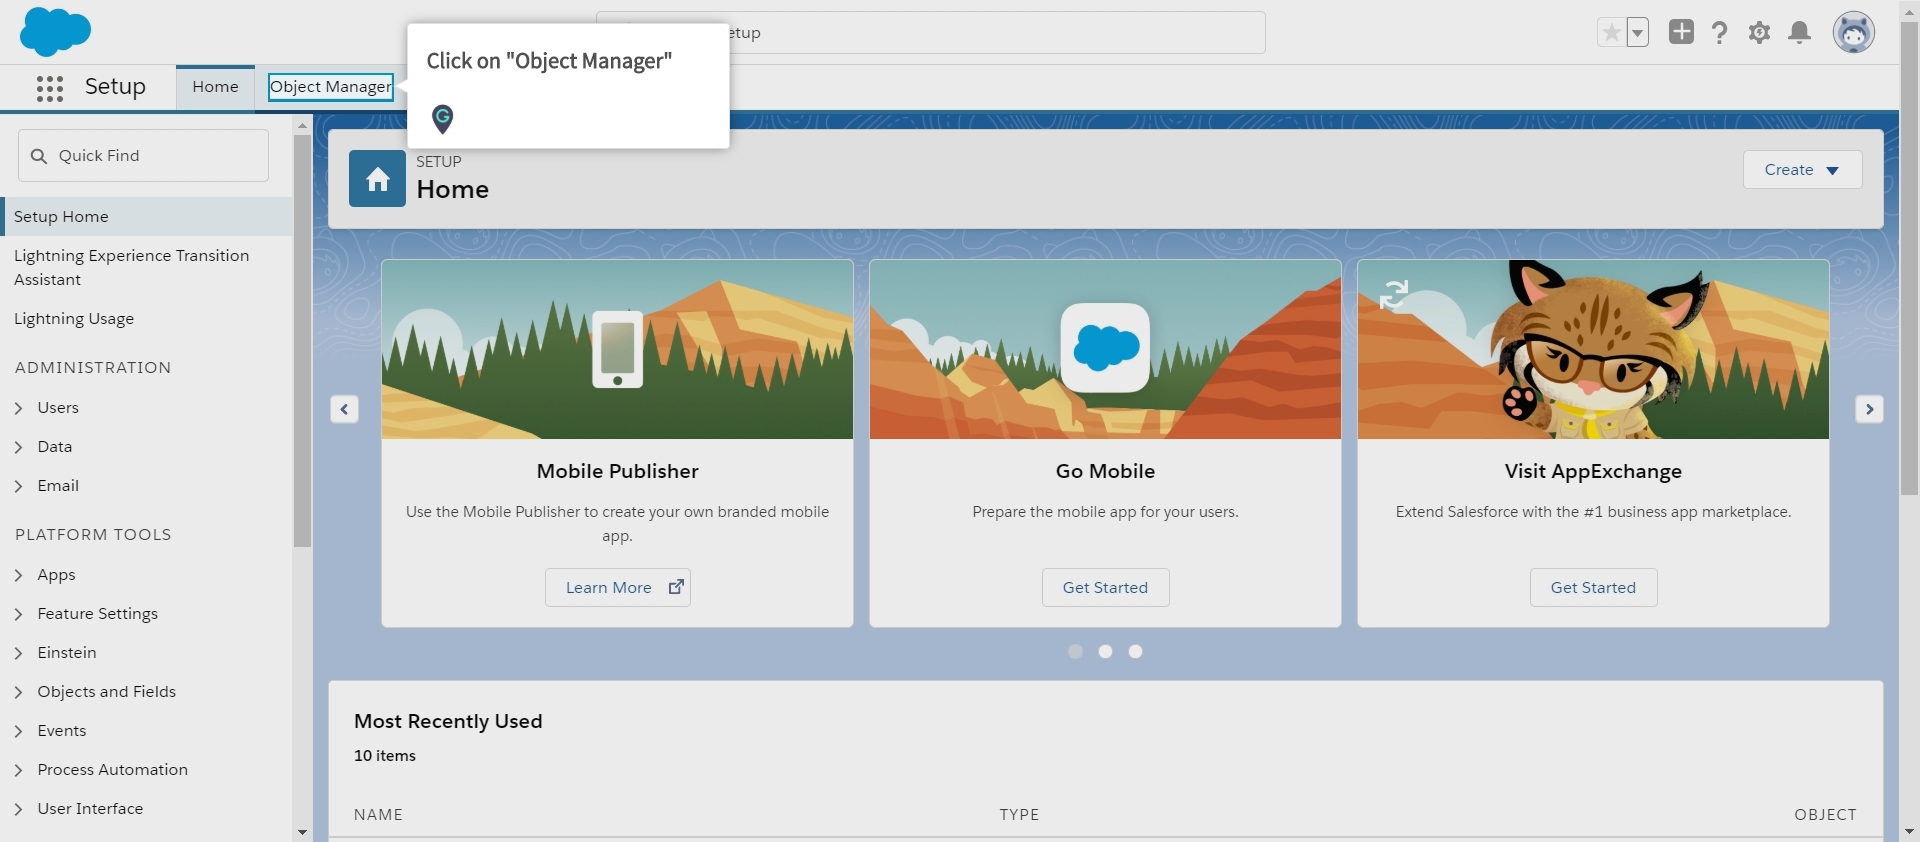Click the favorites star icon

point(1611,33)
